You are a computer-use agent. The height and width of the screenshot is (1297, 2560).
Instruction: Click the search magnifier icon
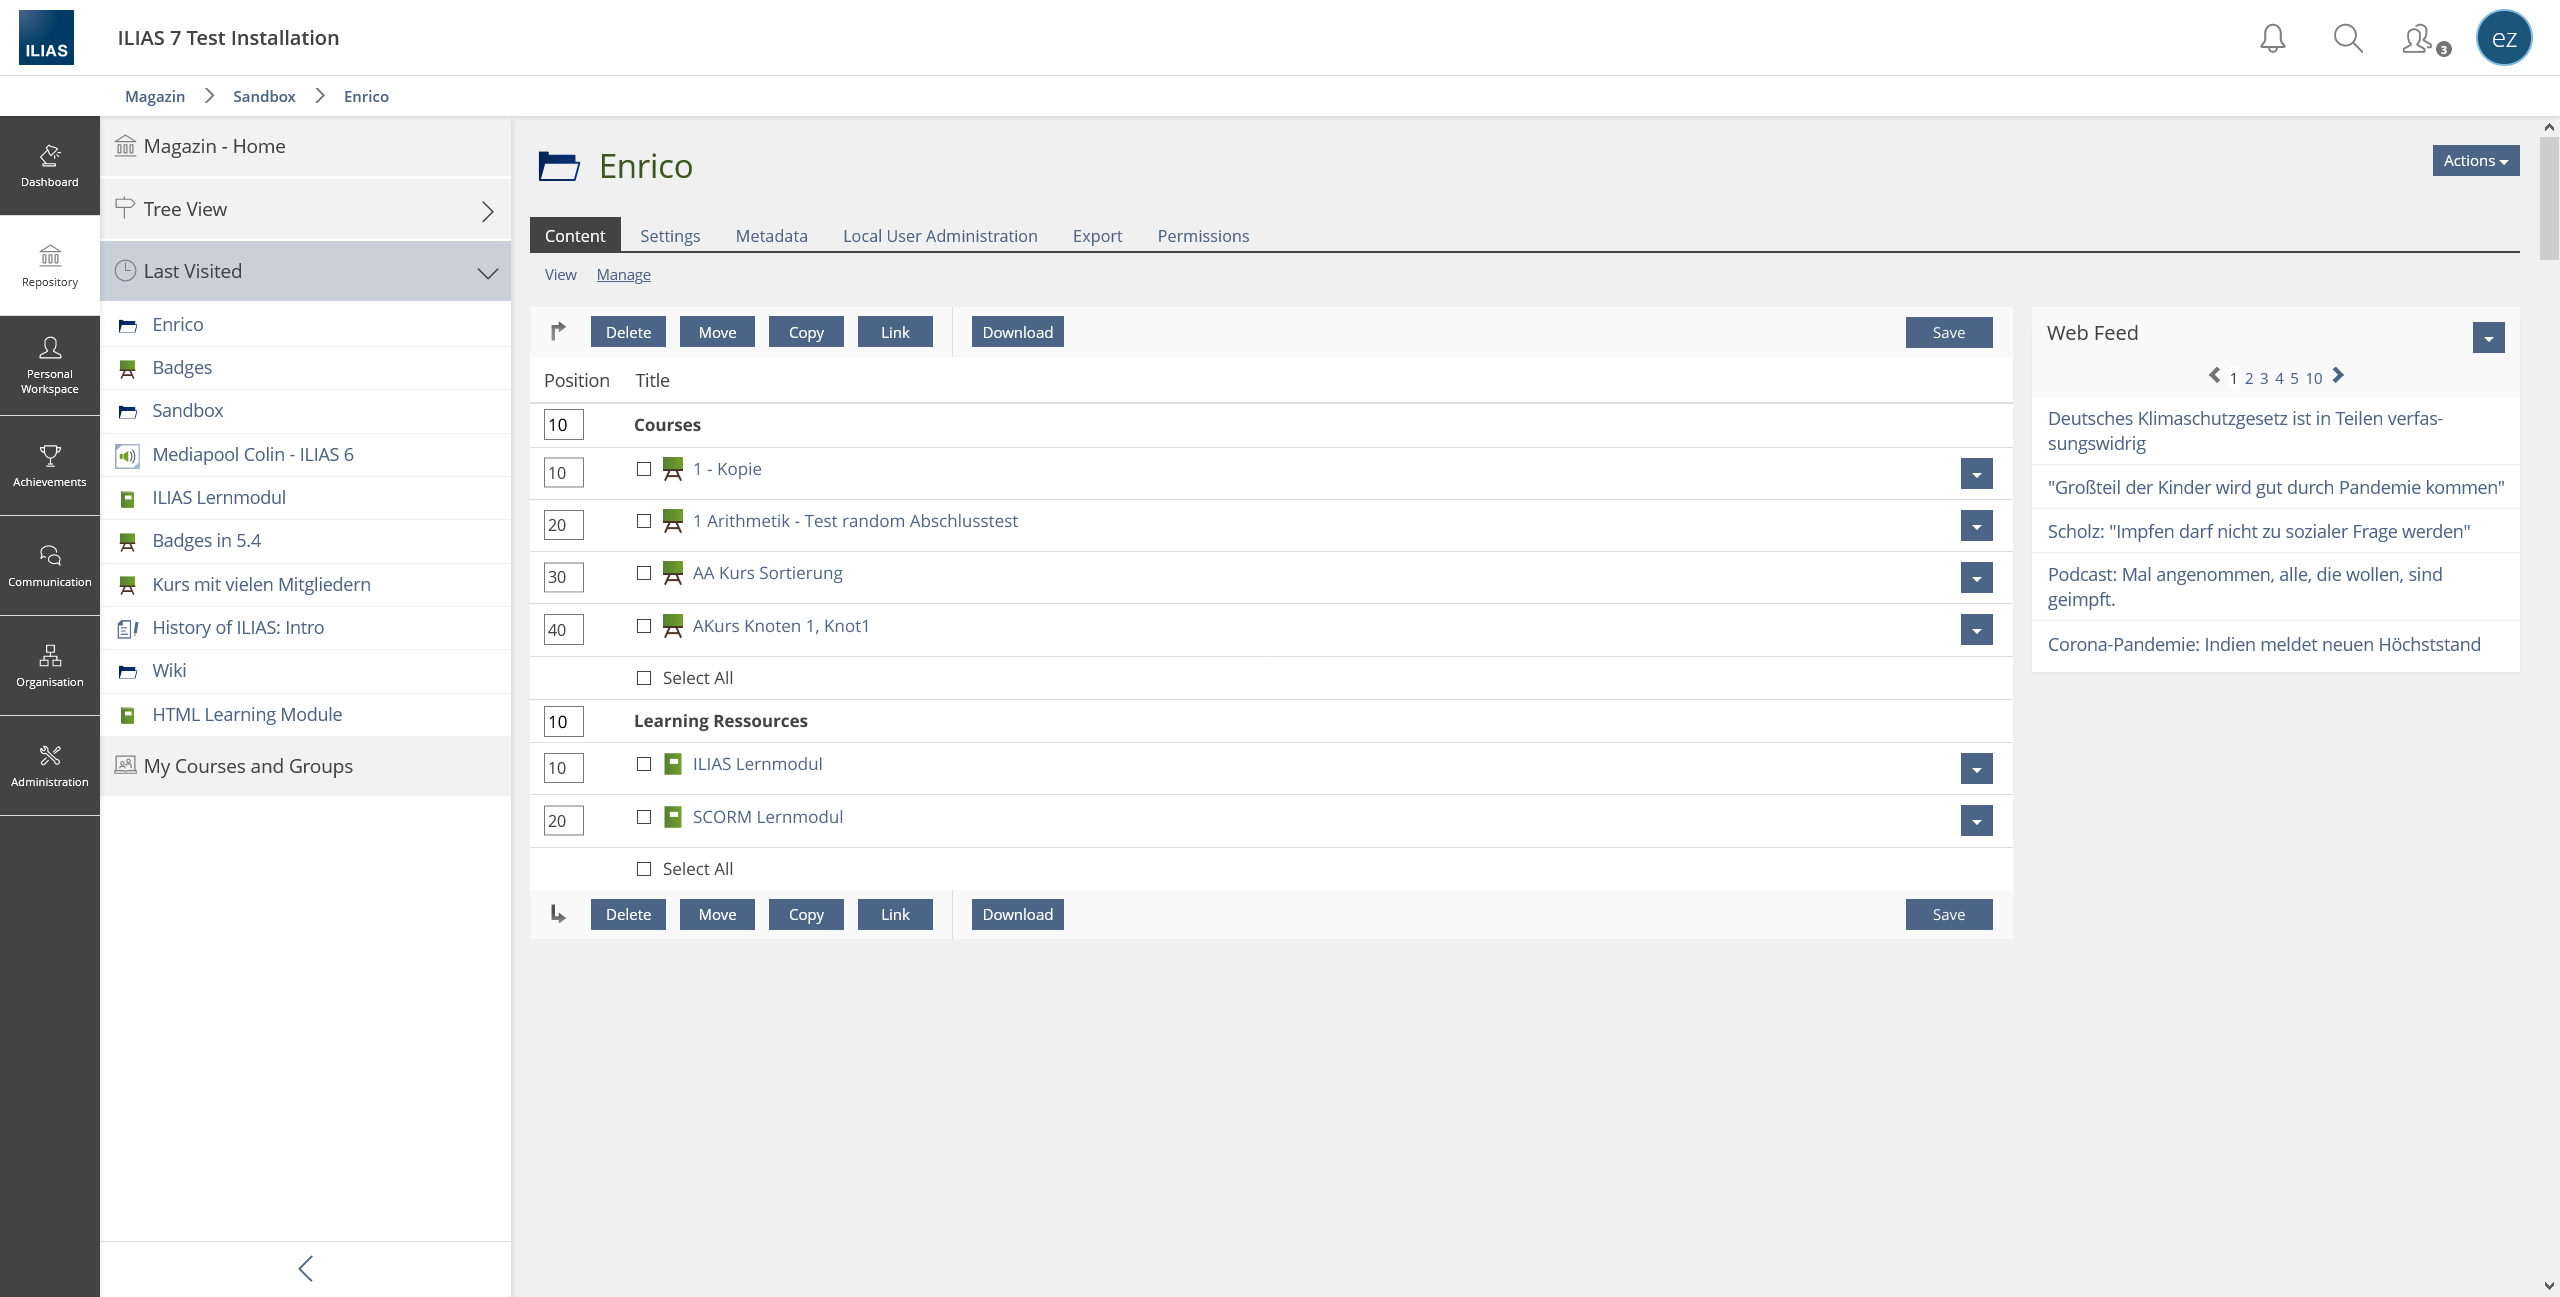pos(2347,39)
